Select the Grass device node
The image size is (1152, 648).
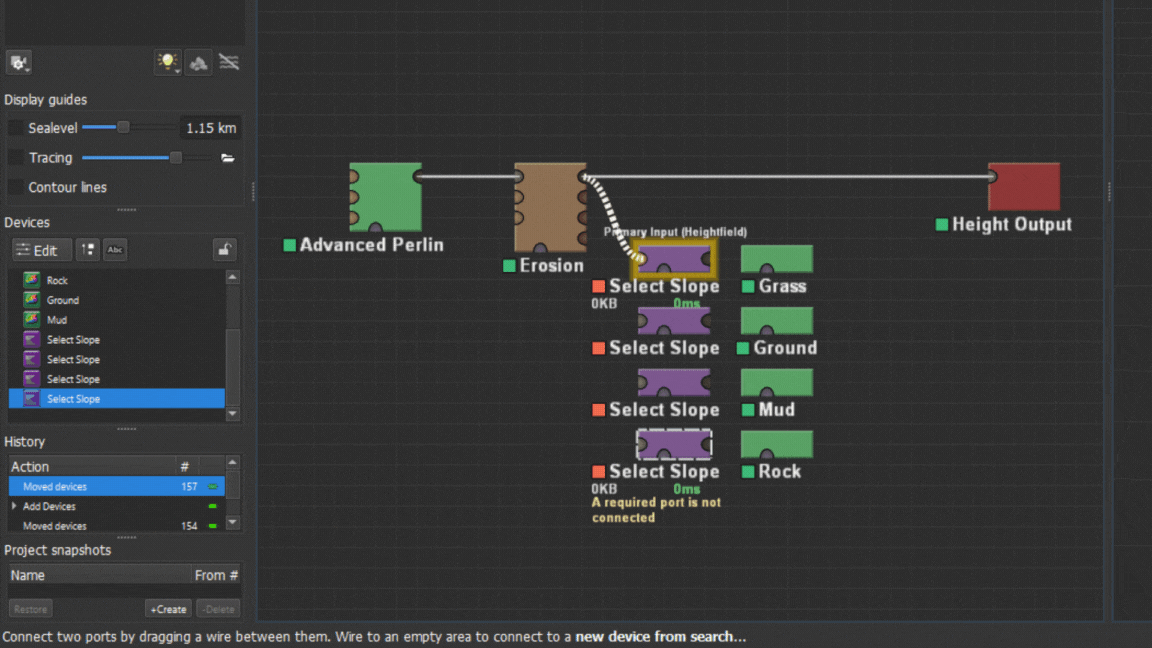[777, 259]
